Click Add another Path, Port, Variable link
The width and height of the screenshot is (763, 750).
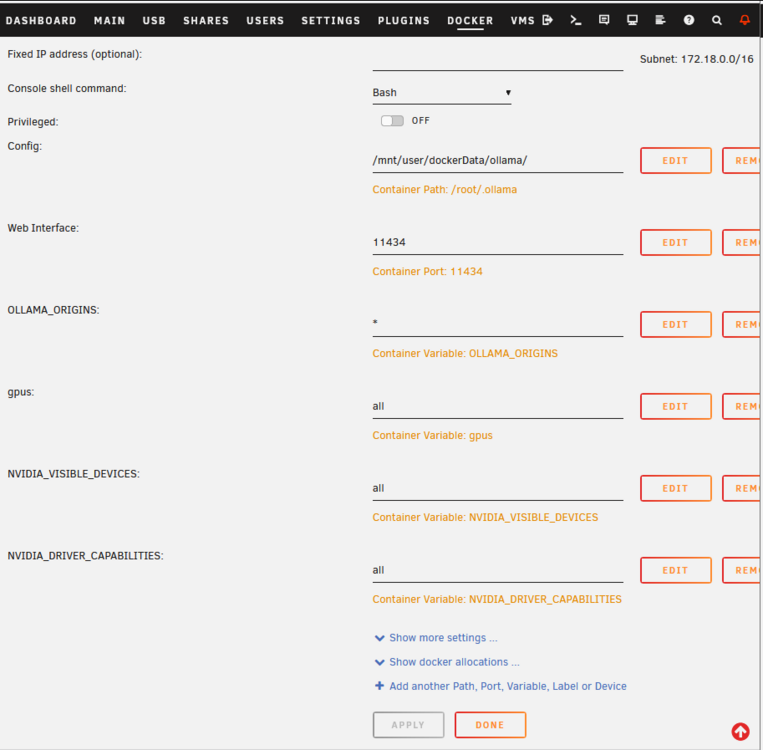point(500,686)
